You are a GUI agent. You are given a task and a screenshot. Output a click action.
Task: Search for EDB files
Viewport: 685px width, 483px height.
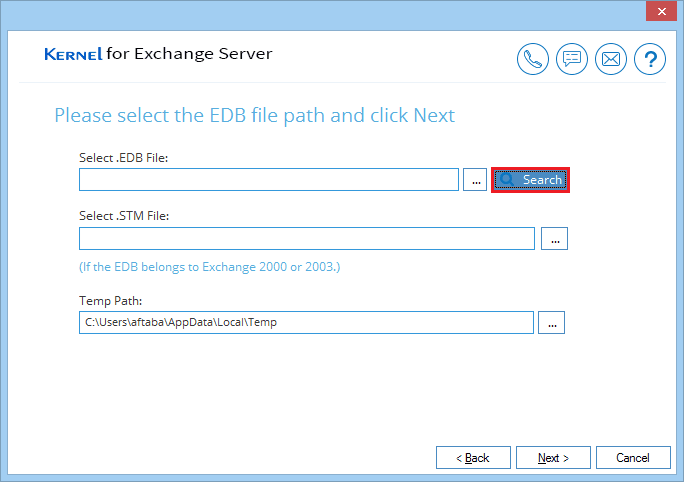pyautogui.click(x=530, y=180)
